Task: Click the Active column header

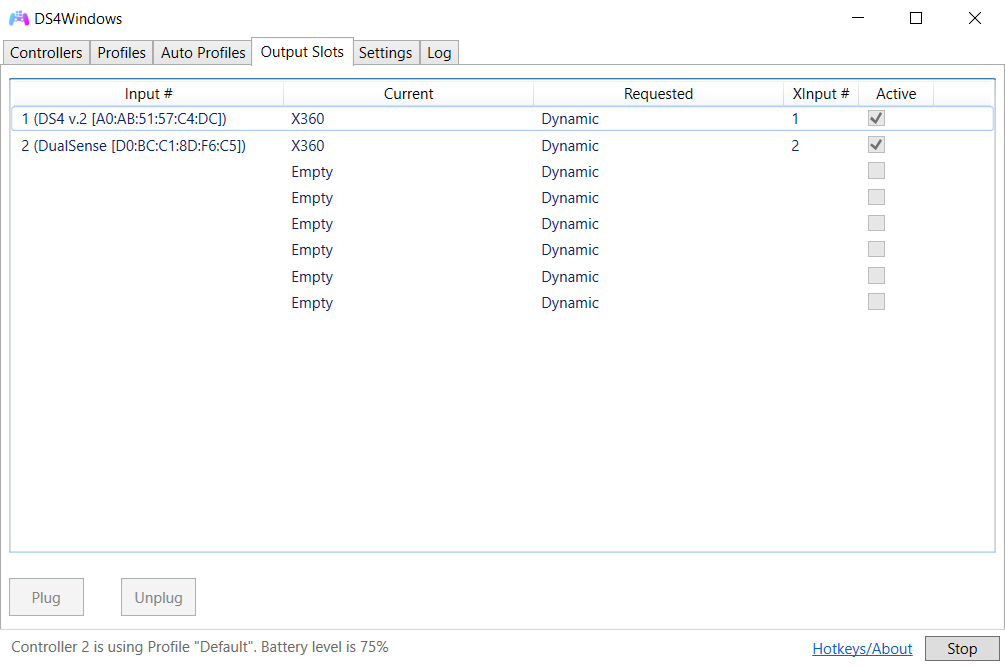Action: point(896,94)
